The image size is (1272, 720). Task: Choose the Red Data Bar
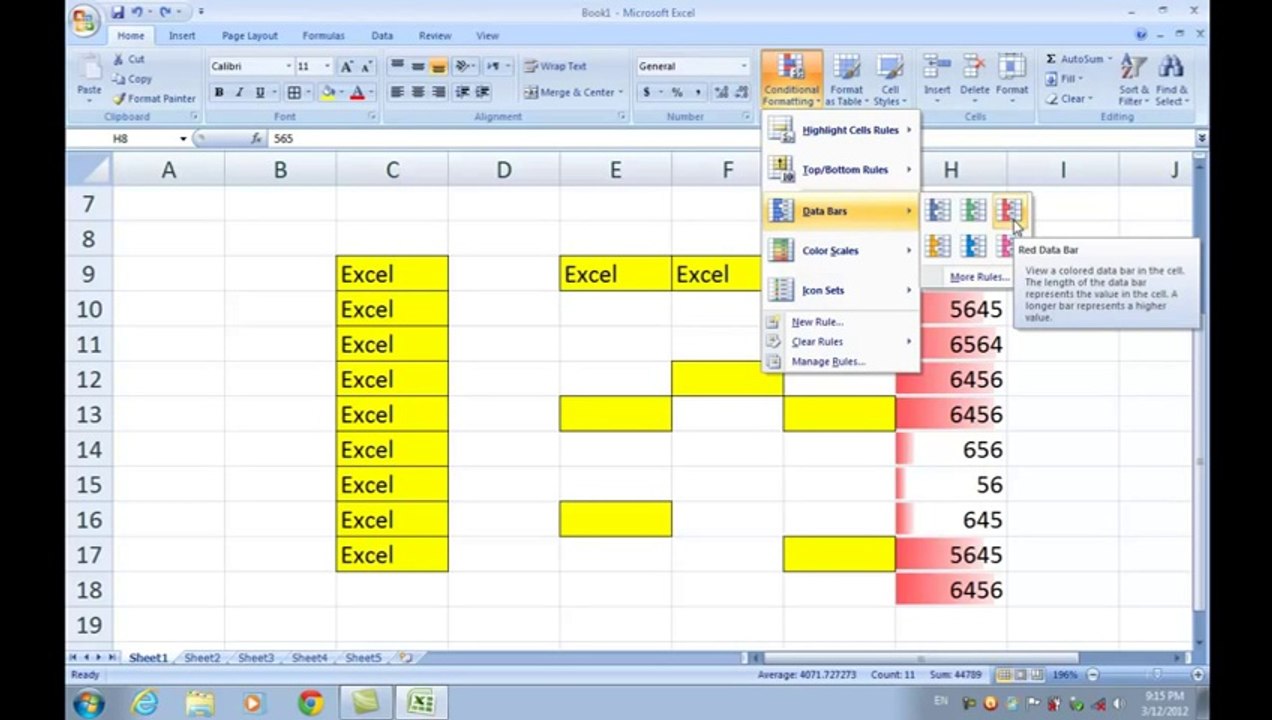tap(1009, 210)
